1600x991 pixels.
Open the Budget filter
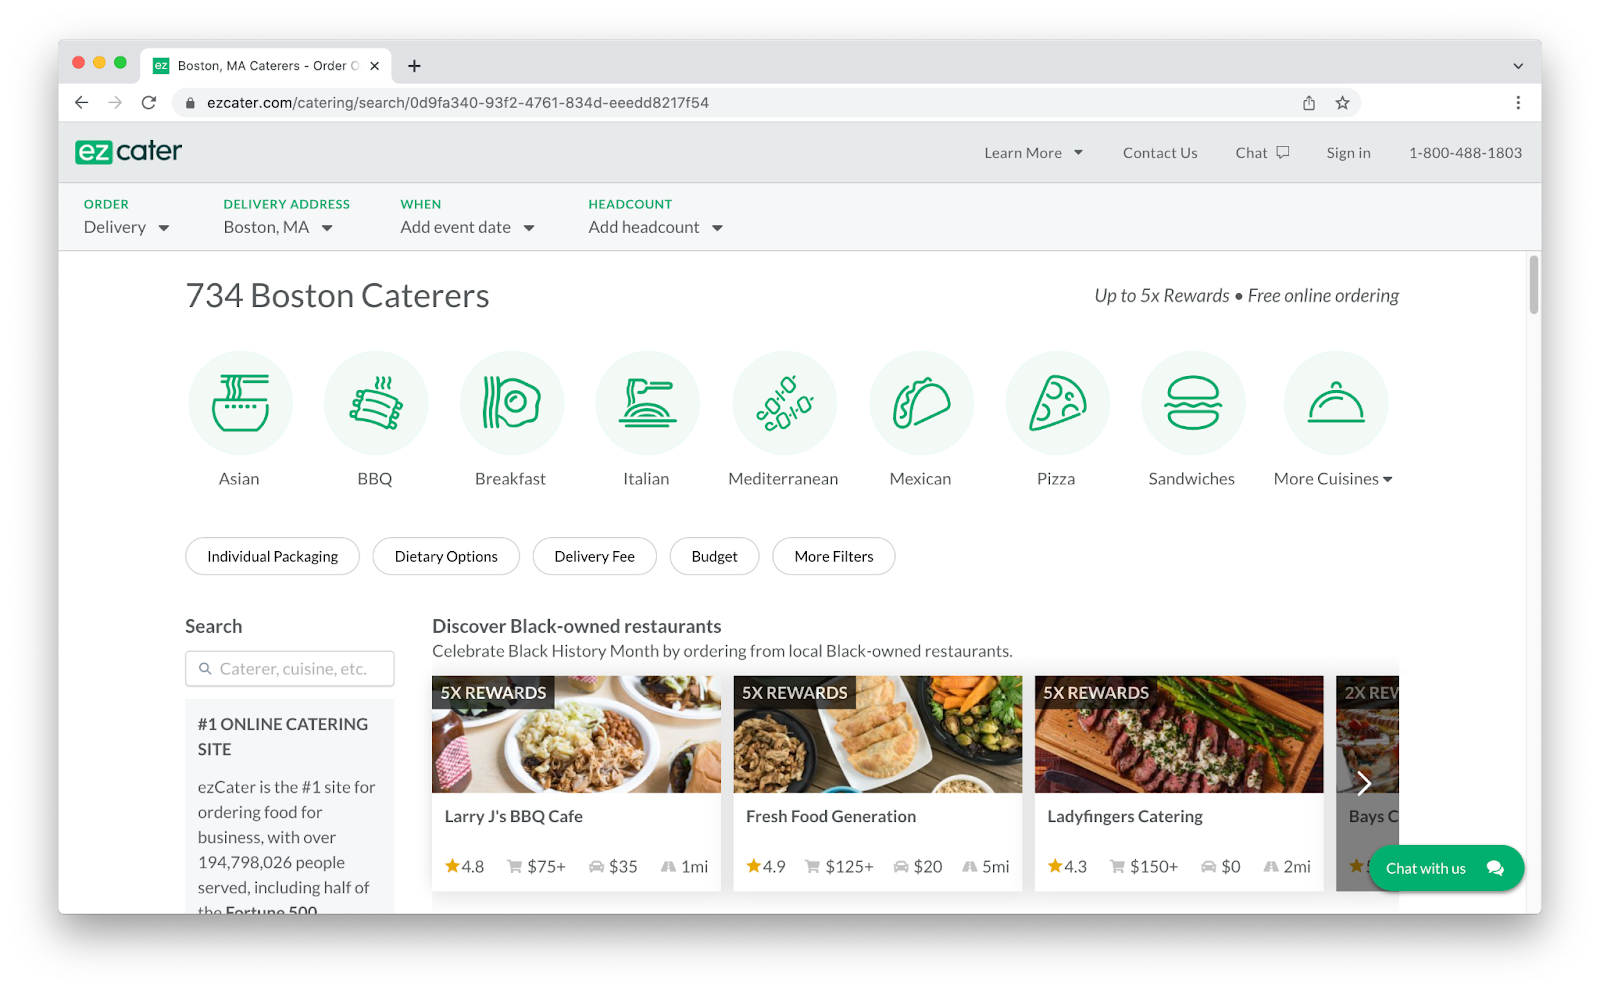pos(715,556)
